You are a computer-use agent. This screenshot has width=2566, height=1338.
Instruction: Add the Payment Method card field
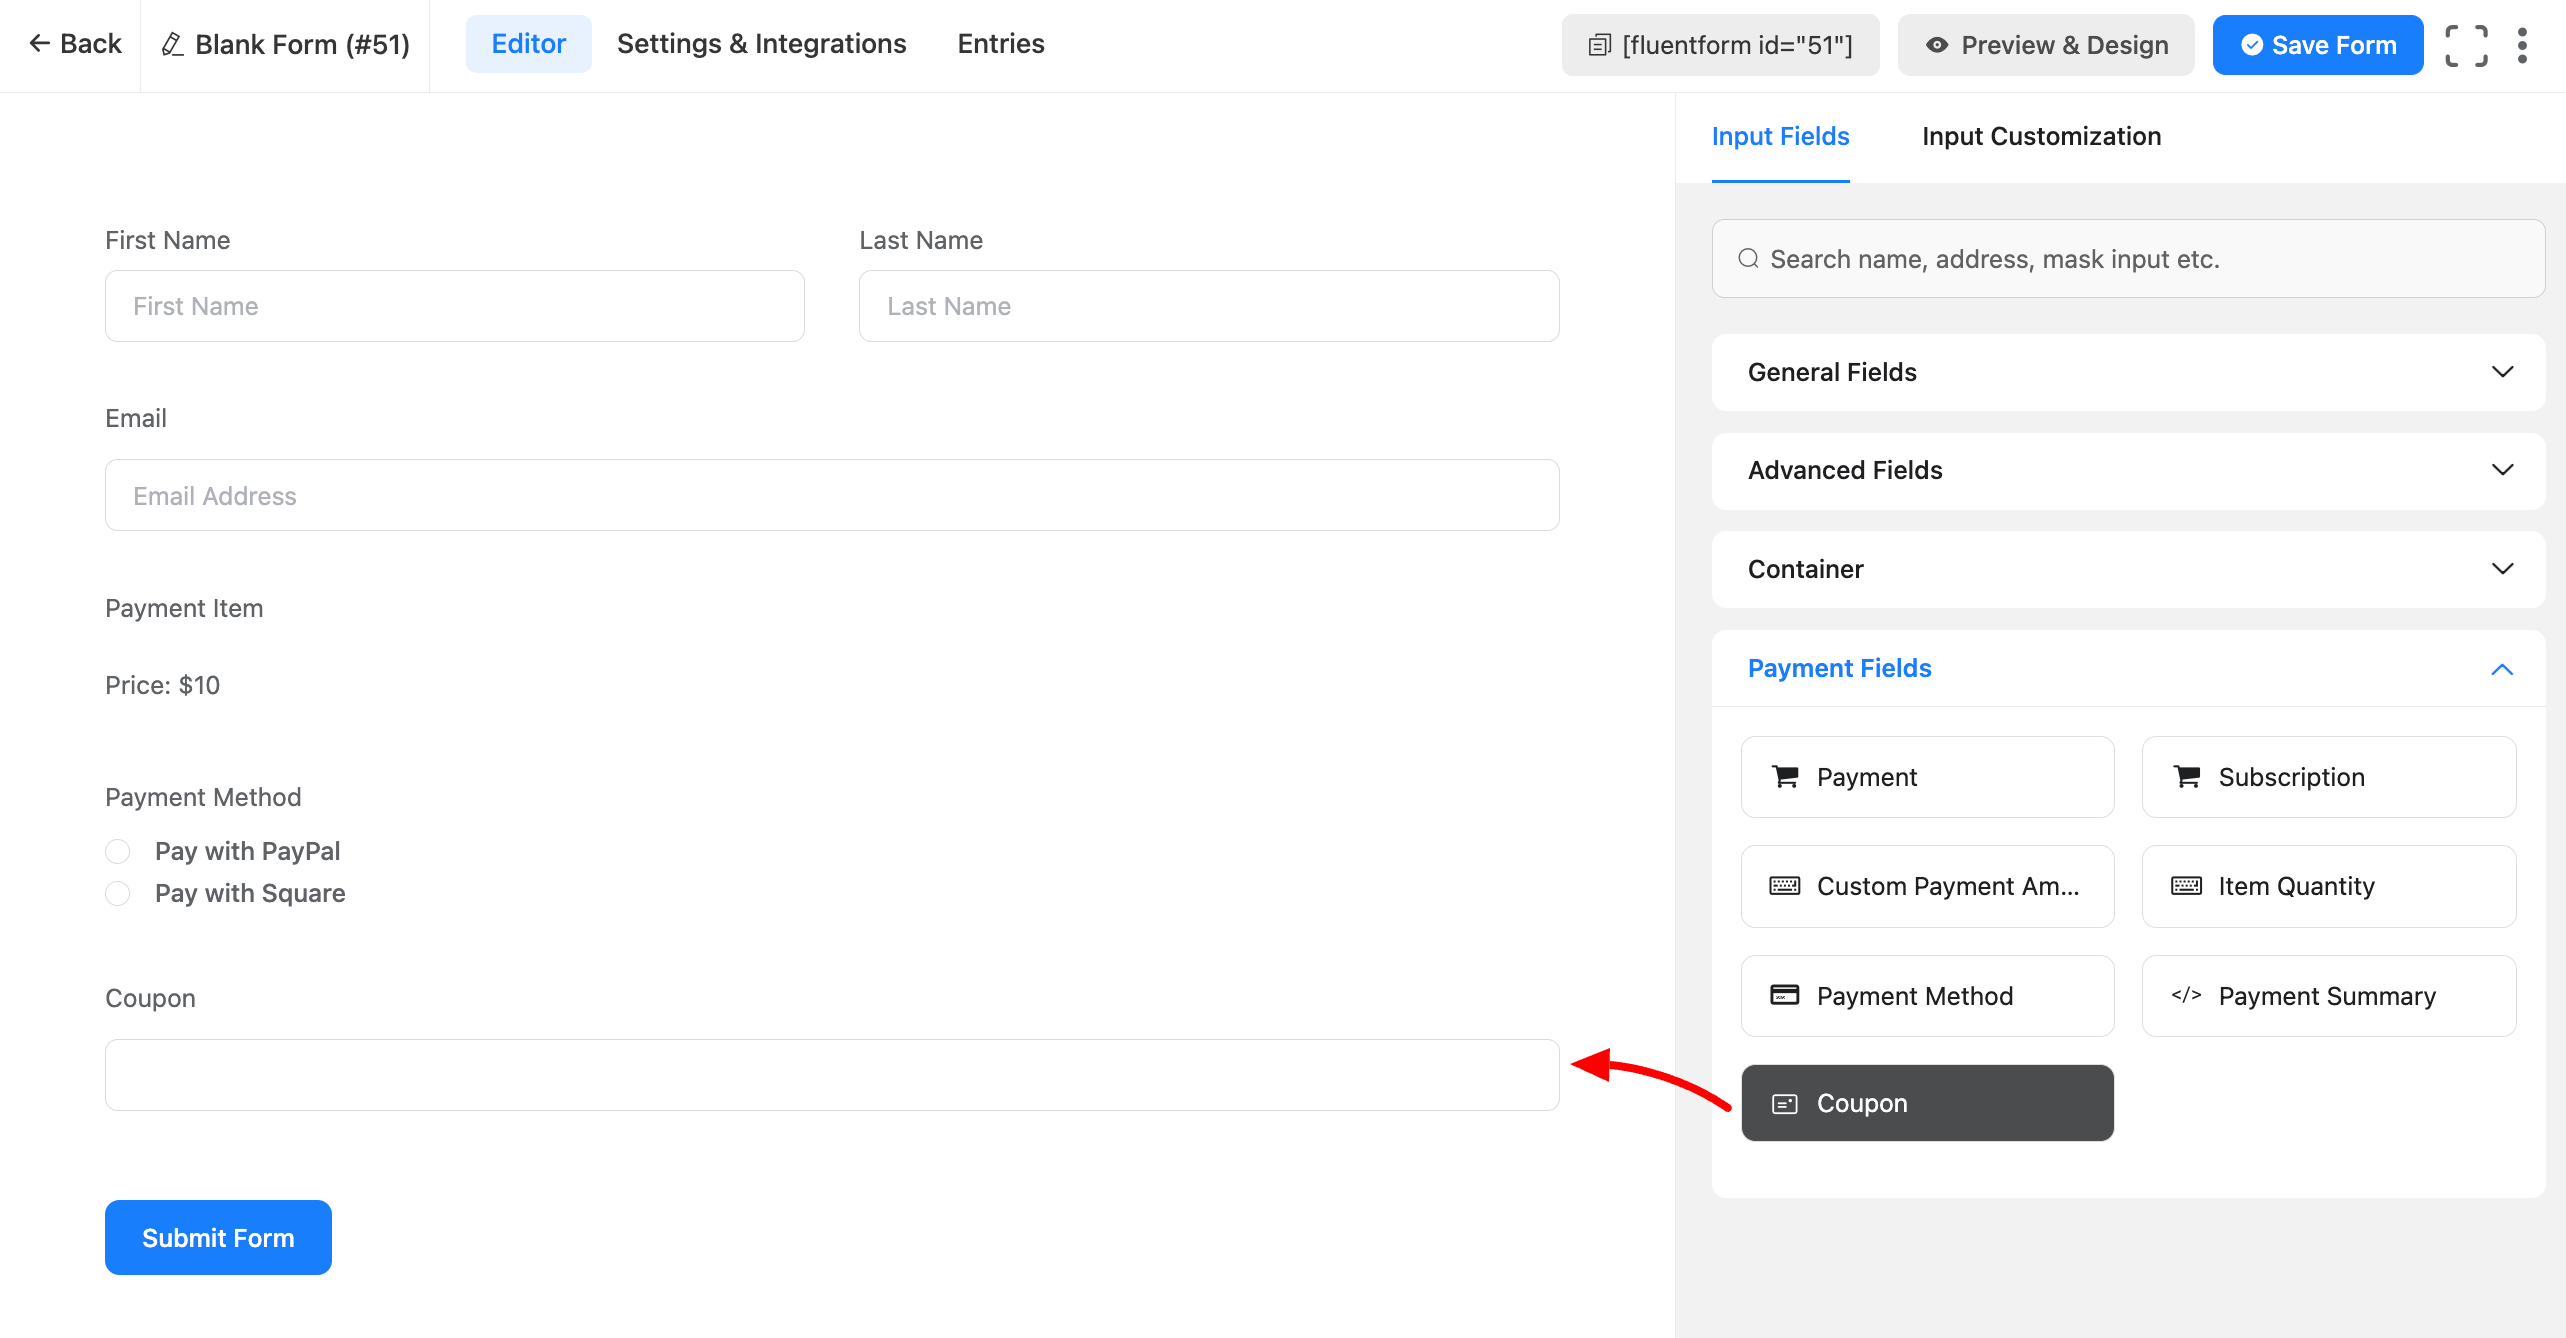[1927, 996]
